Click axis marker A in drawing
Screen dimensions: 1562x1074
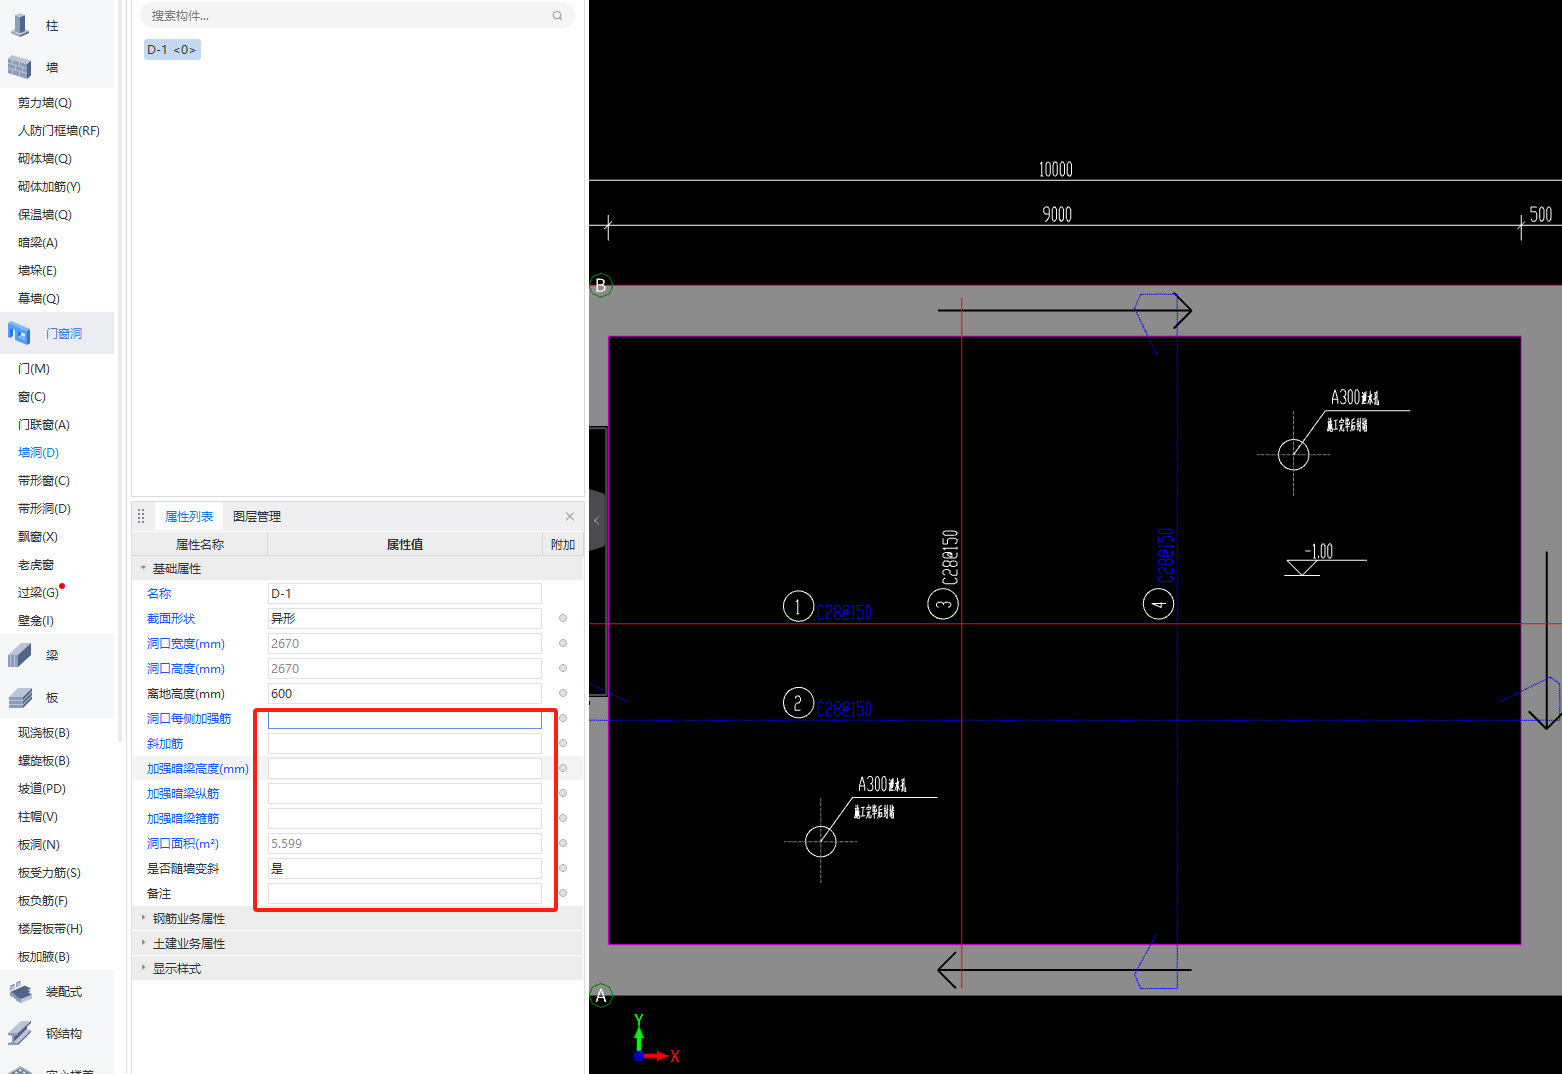(601, 995)
